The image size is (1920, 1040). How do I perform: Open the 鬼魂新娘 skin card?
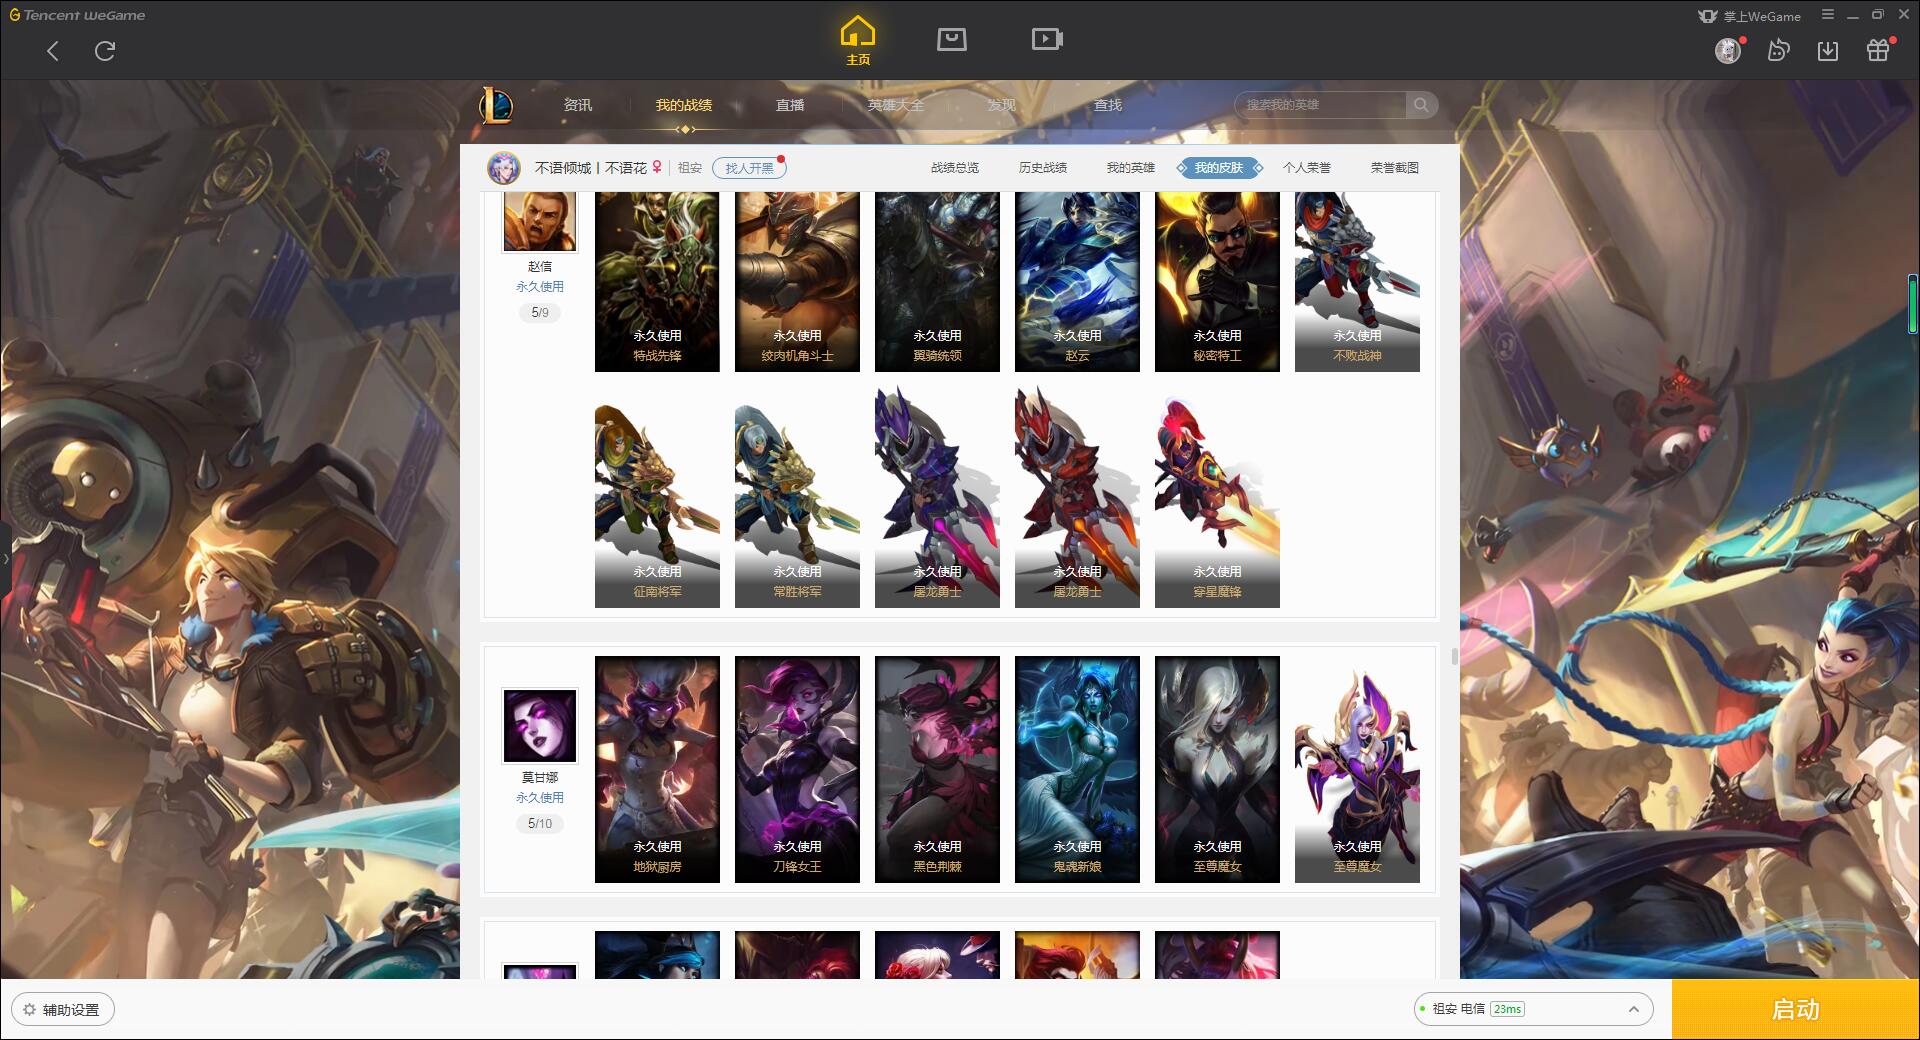point(1077,769)
